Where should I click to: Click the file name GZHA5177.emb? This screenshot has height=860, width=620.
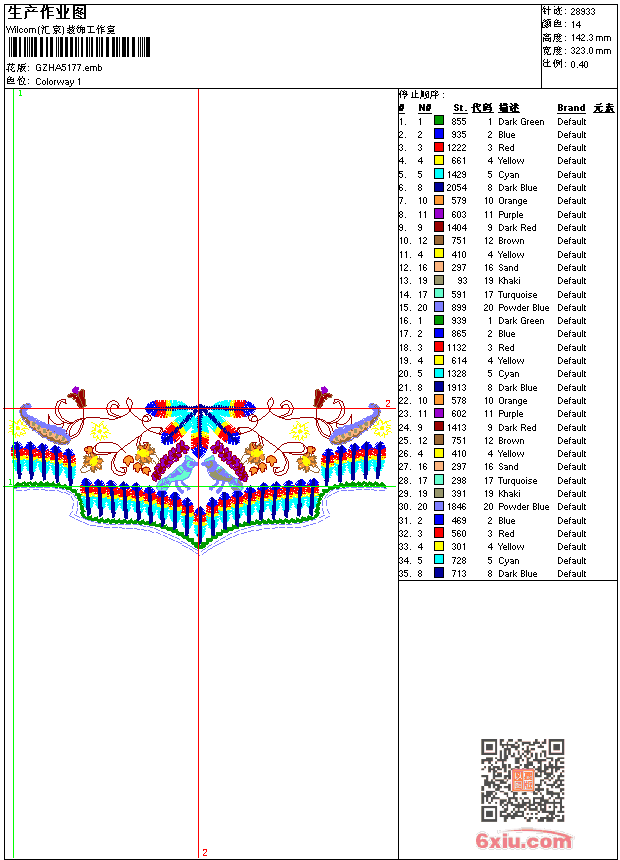pos(69,68)
